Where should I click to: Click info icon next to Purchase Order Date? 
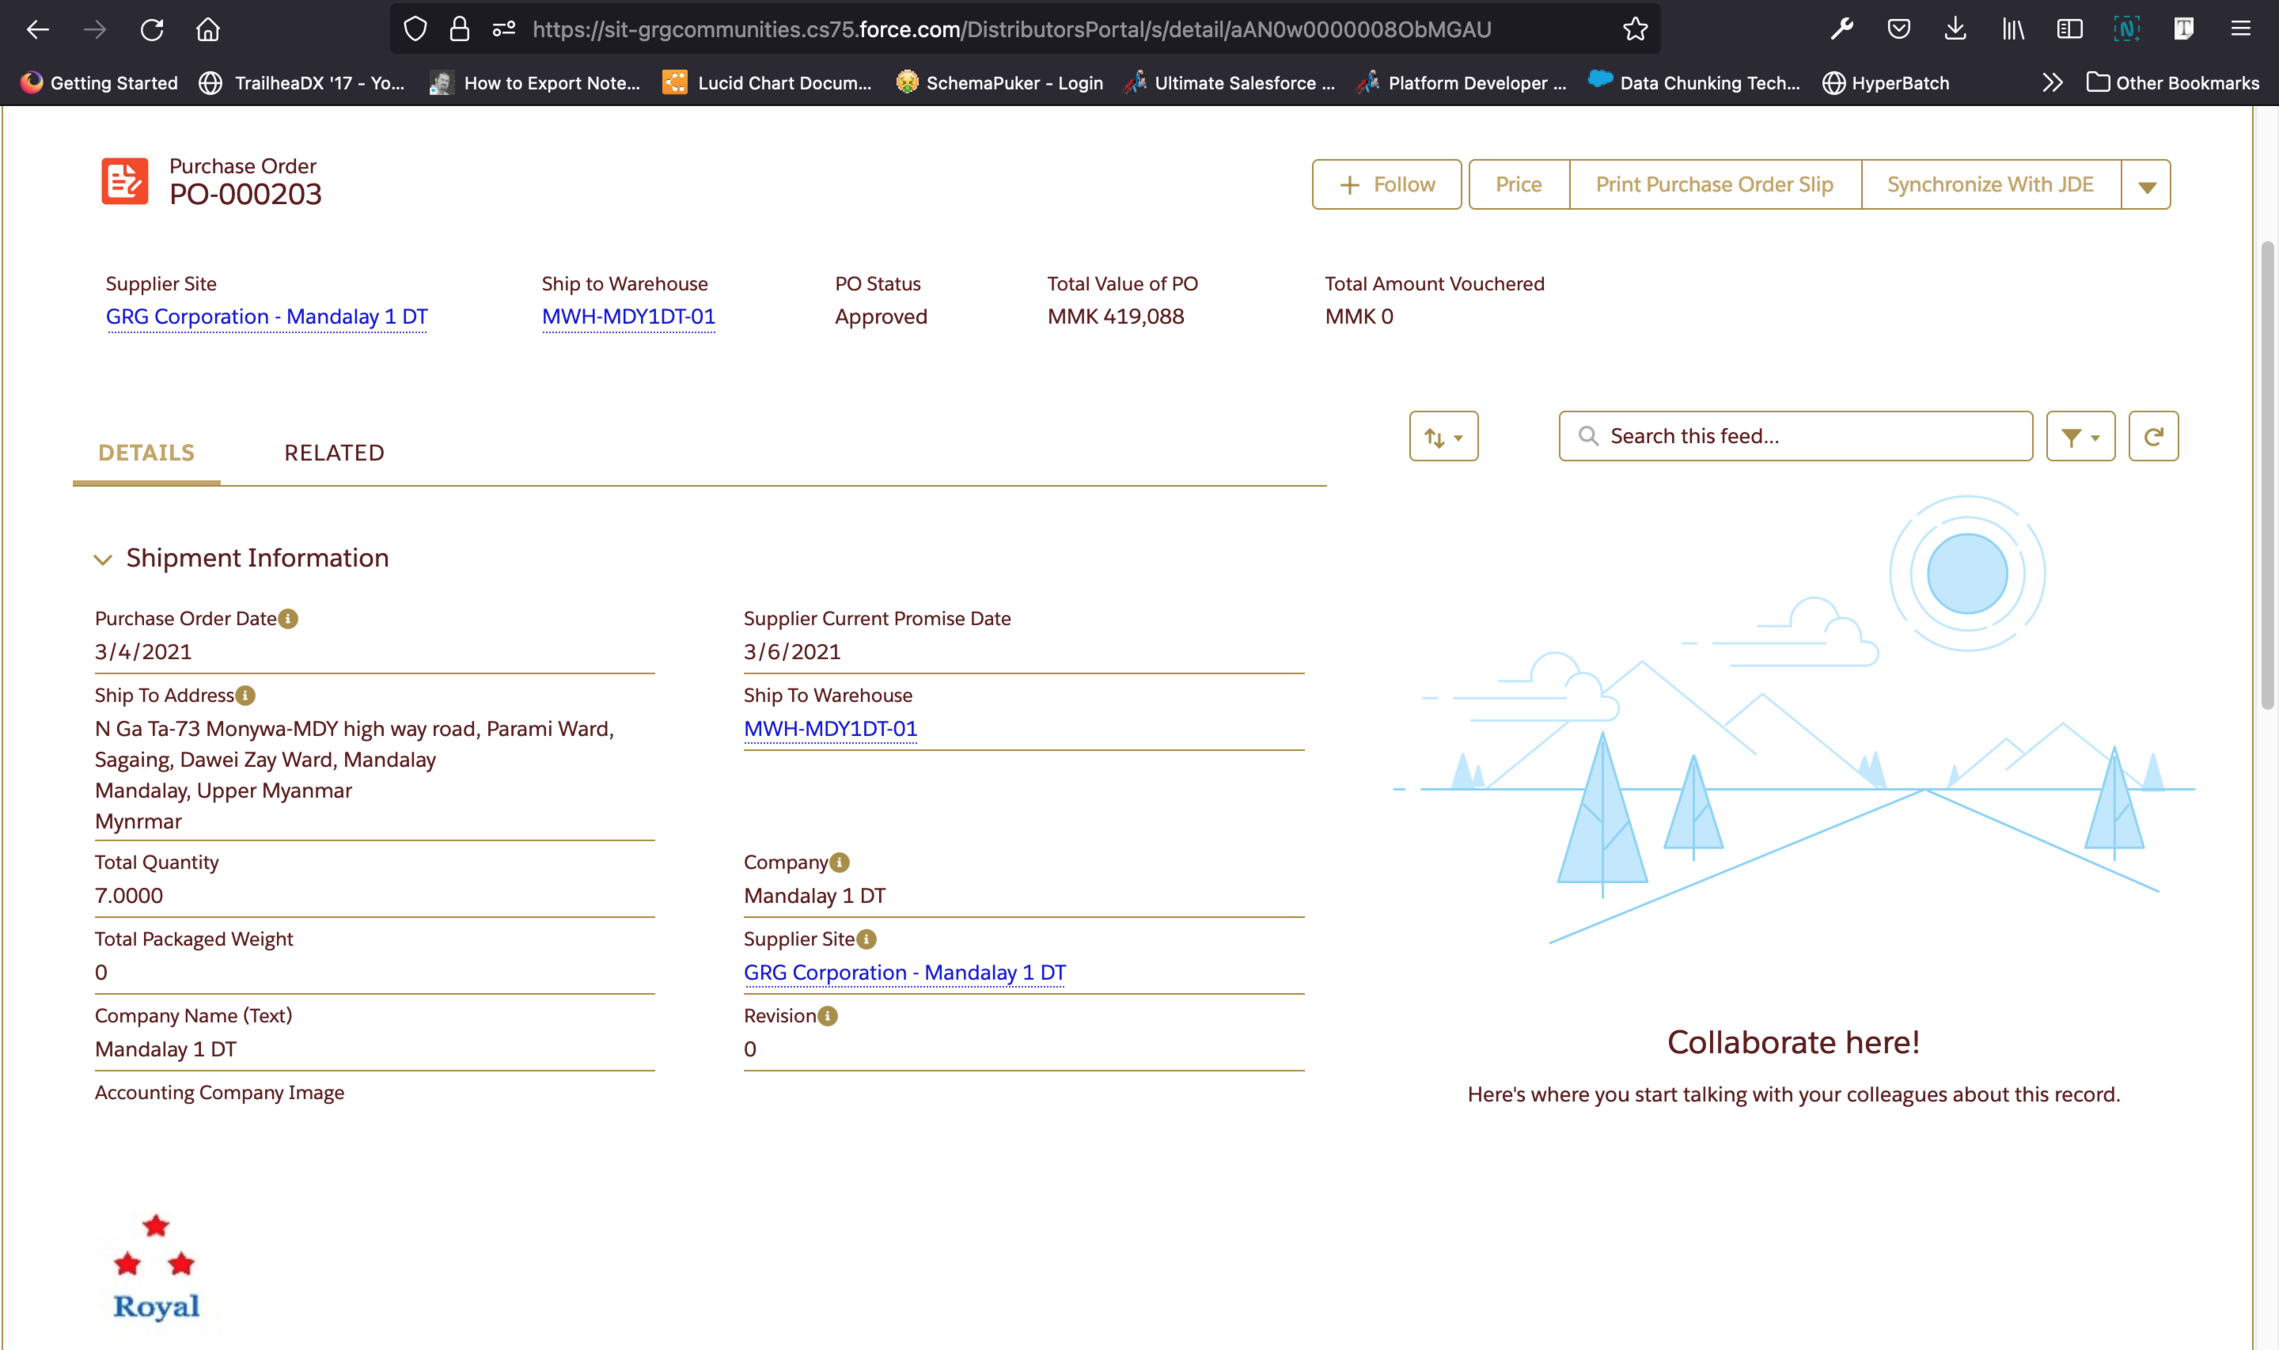pos(288,619)
